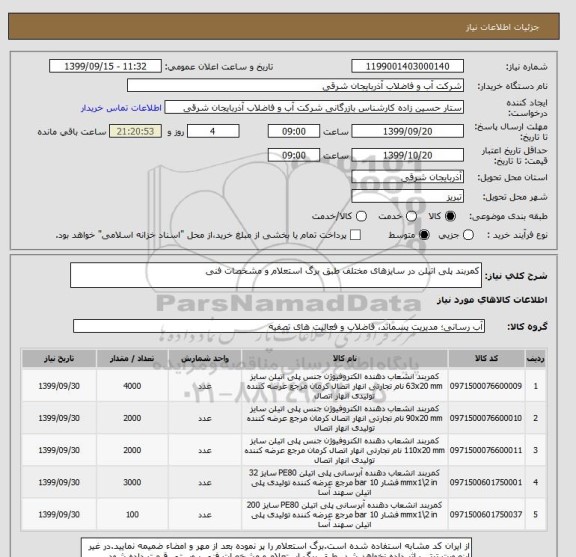Click the general need description text box
The image size is (576, 557).
click(276, 275)
